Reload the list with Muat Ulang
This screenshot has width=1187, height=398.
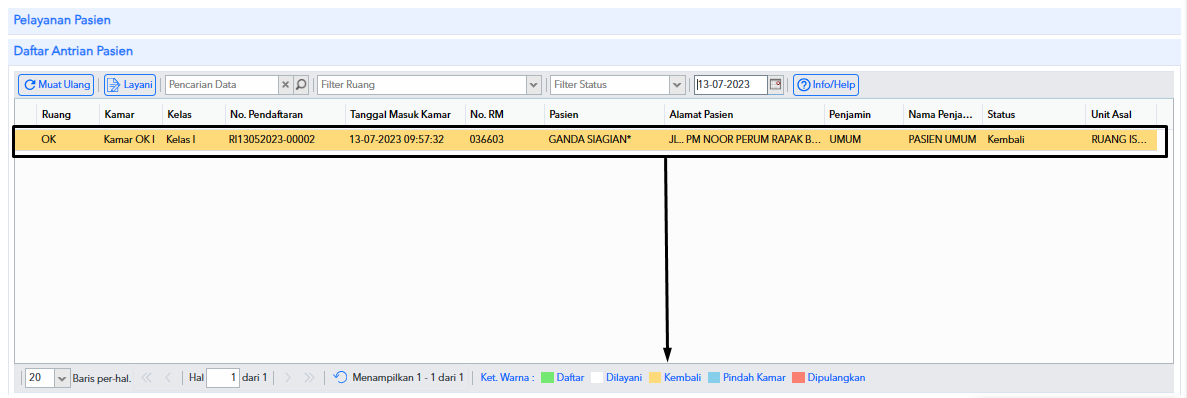pos(56,85)
